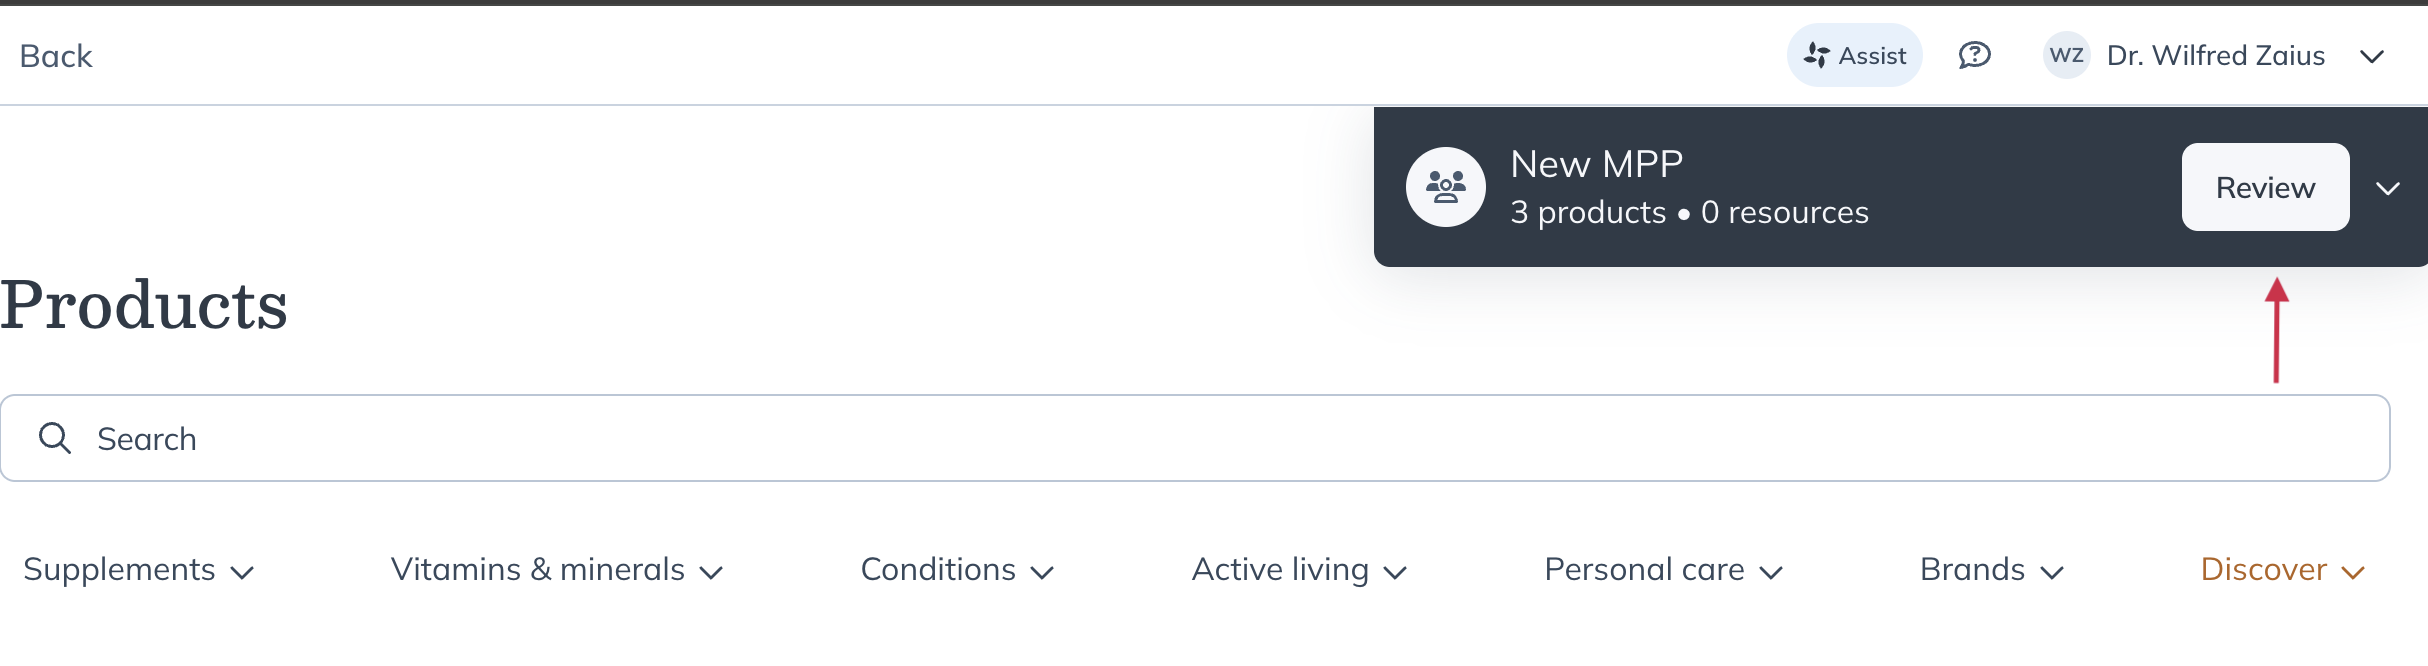The image size is (2428, 666).
Task: Open the Conditions category menu
Action: 957,570
